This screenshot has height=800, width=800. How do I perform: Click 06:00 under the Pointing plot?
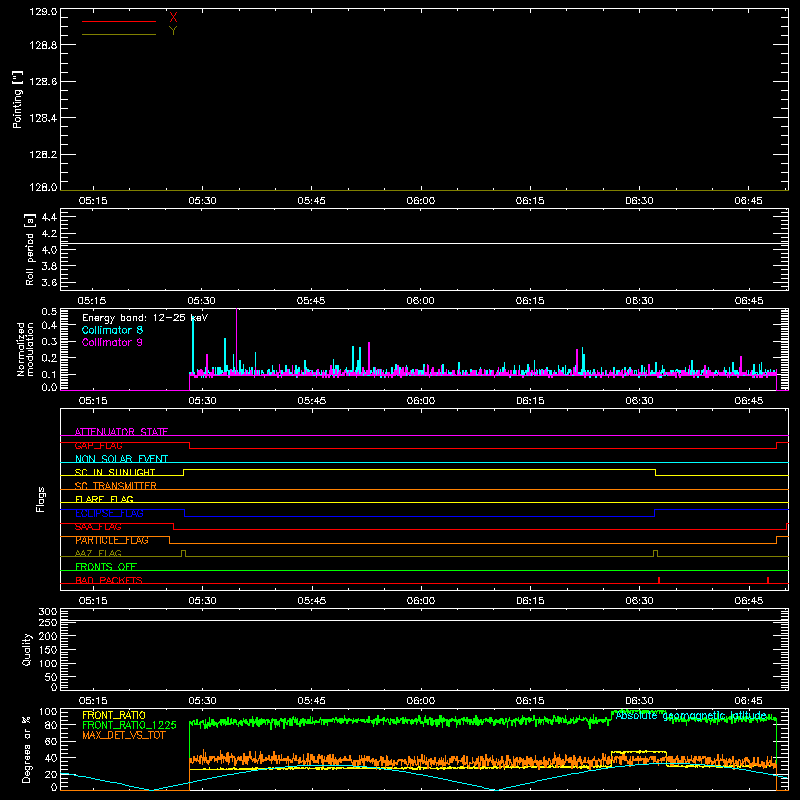point(420,201)
